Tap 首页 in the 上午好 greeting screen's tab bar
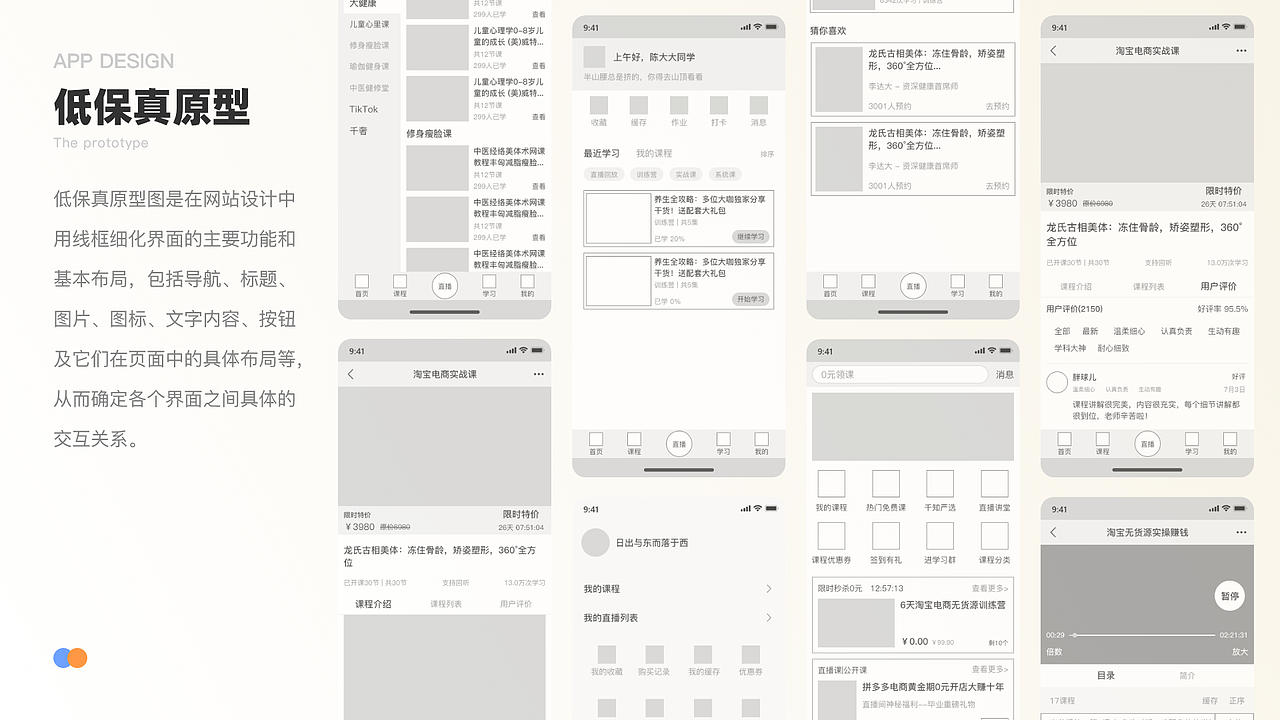Image resolution: width=1280 pixels, height=720 pixels. point(596,444)
